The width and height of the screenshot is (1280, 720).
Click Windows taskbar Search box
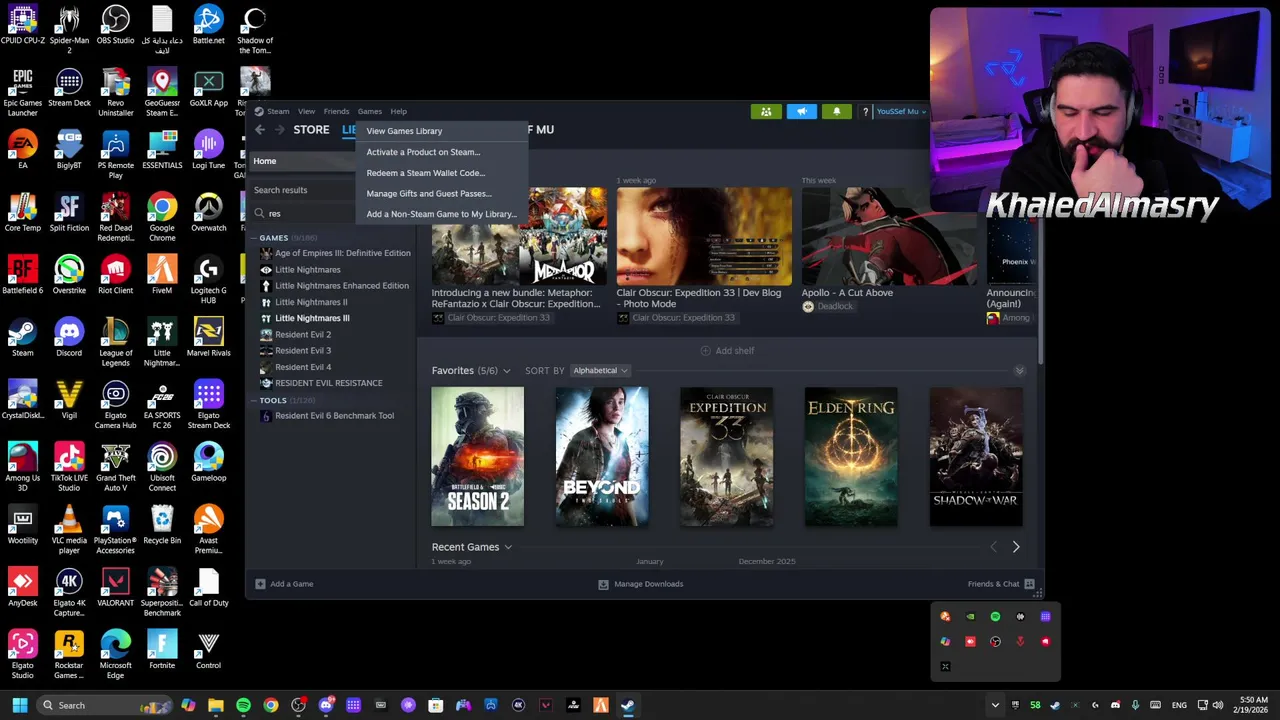(x=104, y=705)
